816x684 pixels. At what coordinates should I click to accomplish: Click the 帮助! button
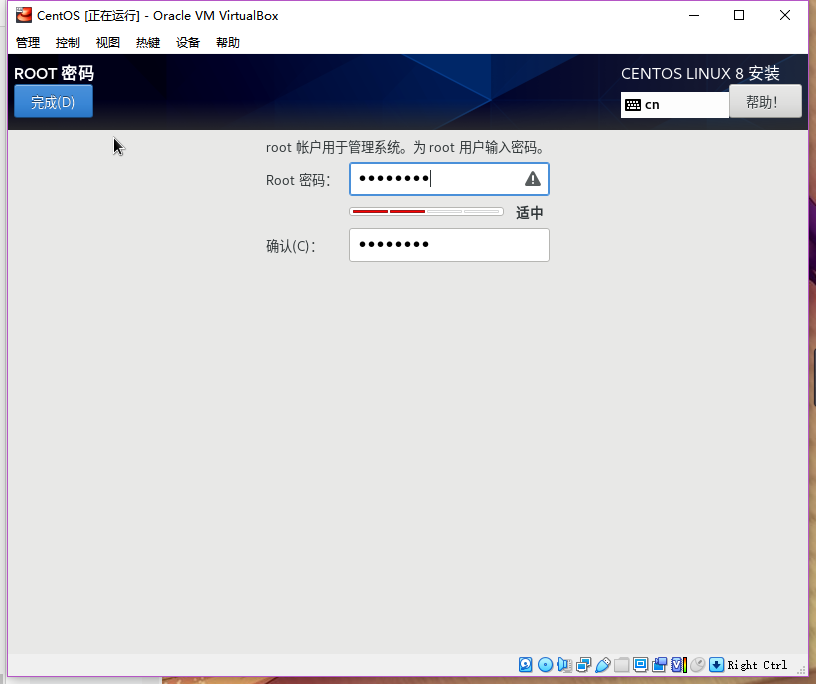(x=765, y=102)
